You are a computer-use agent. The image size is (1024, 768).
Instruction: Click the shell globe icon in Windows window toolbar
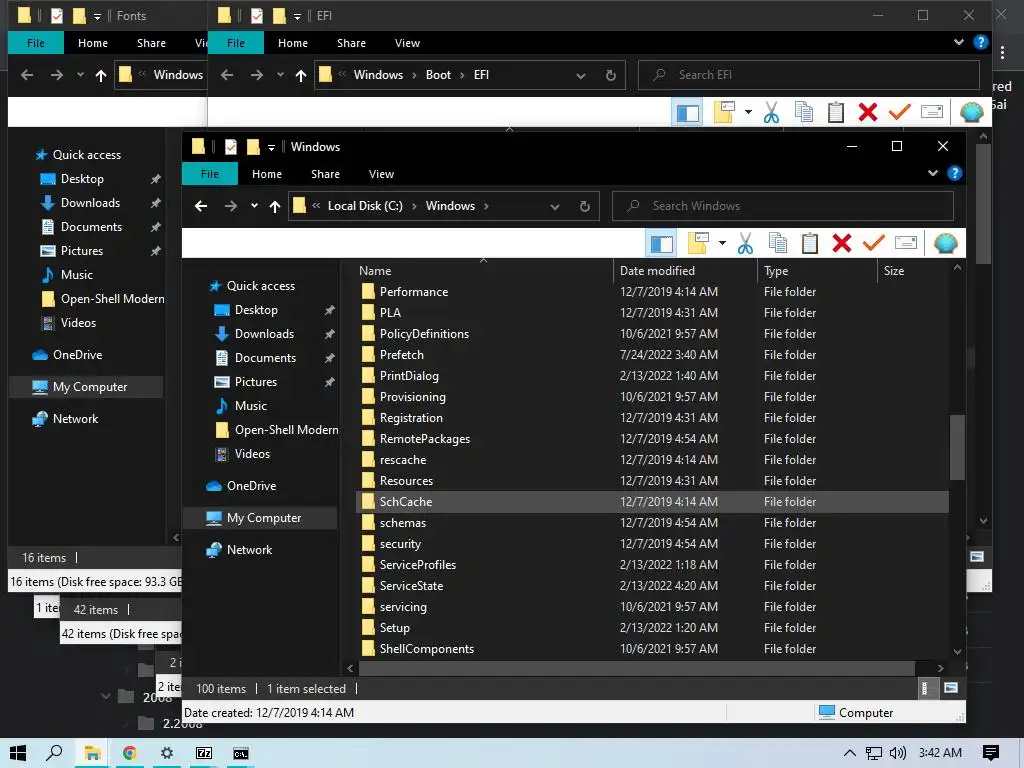pyautogui.click(x=945, y=244)
